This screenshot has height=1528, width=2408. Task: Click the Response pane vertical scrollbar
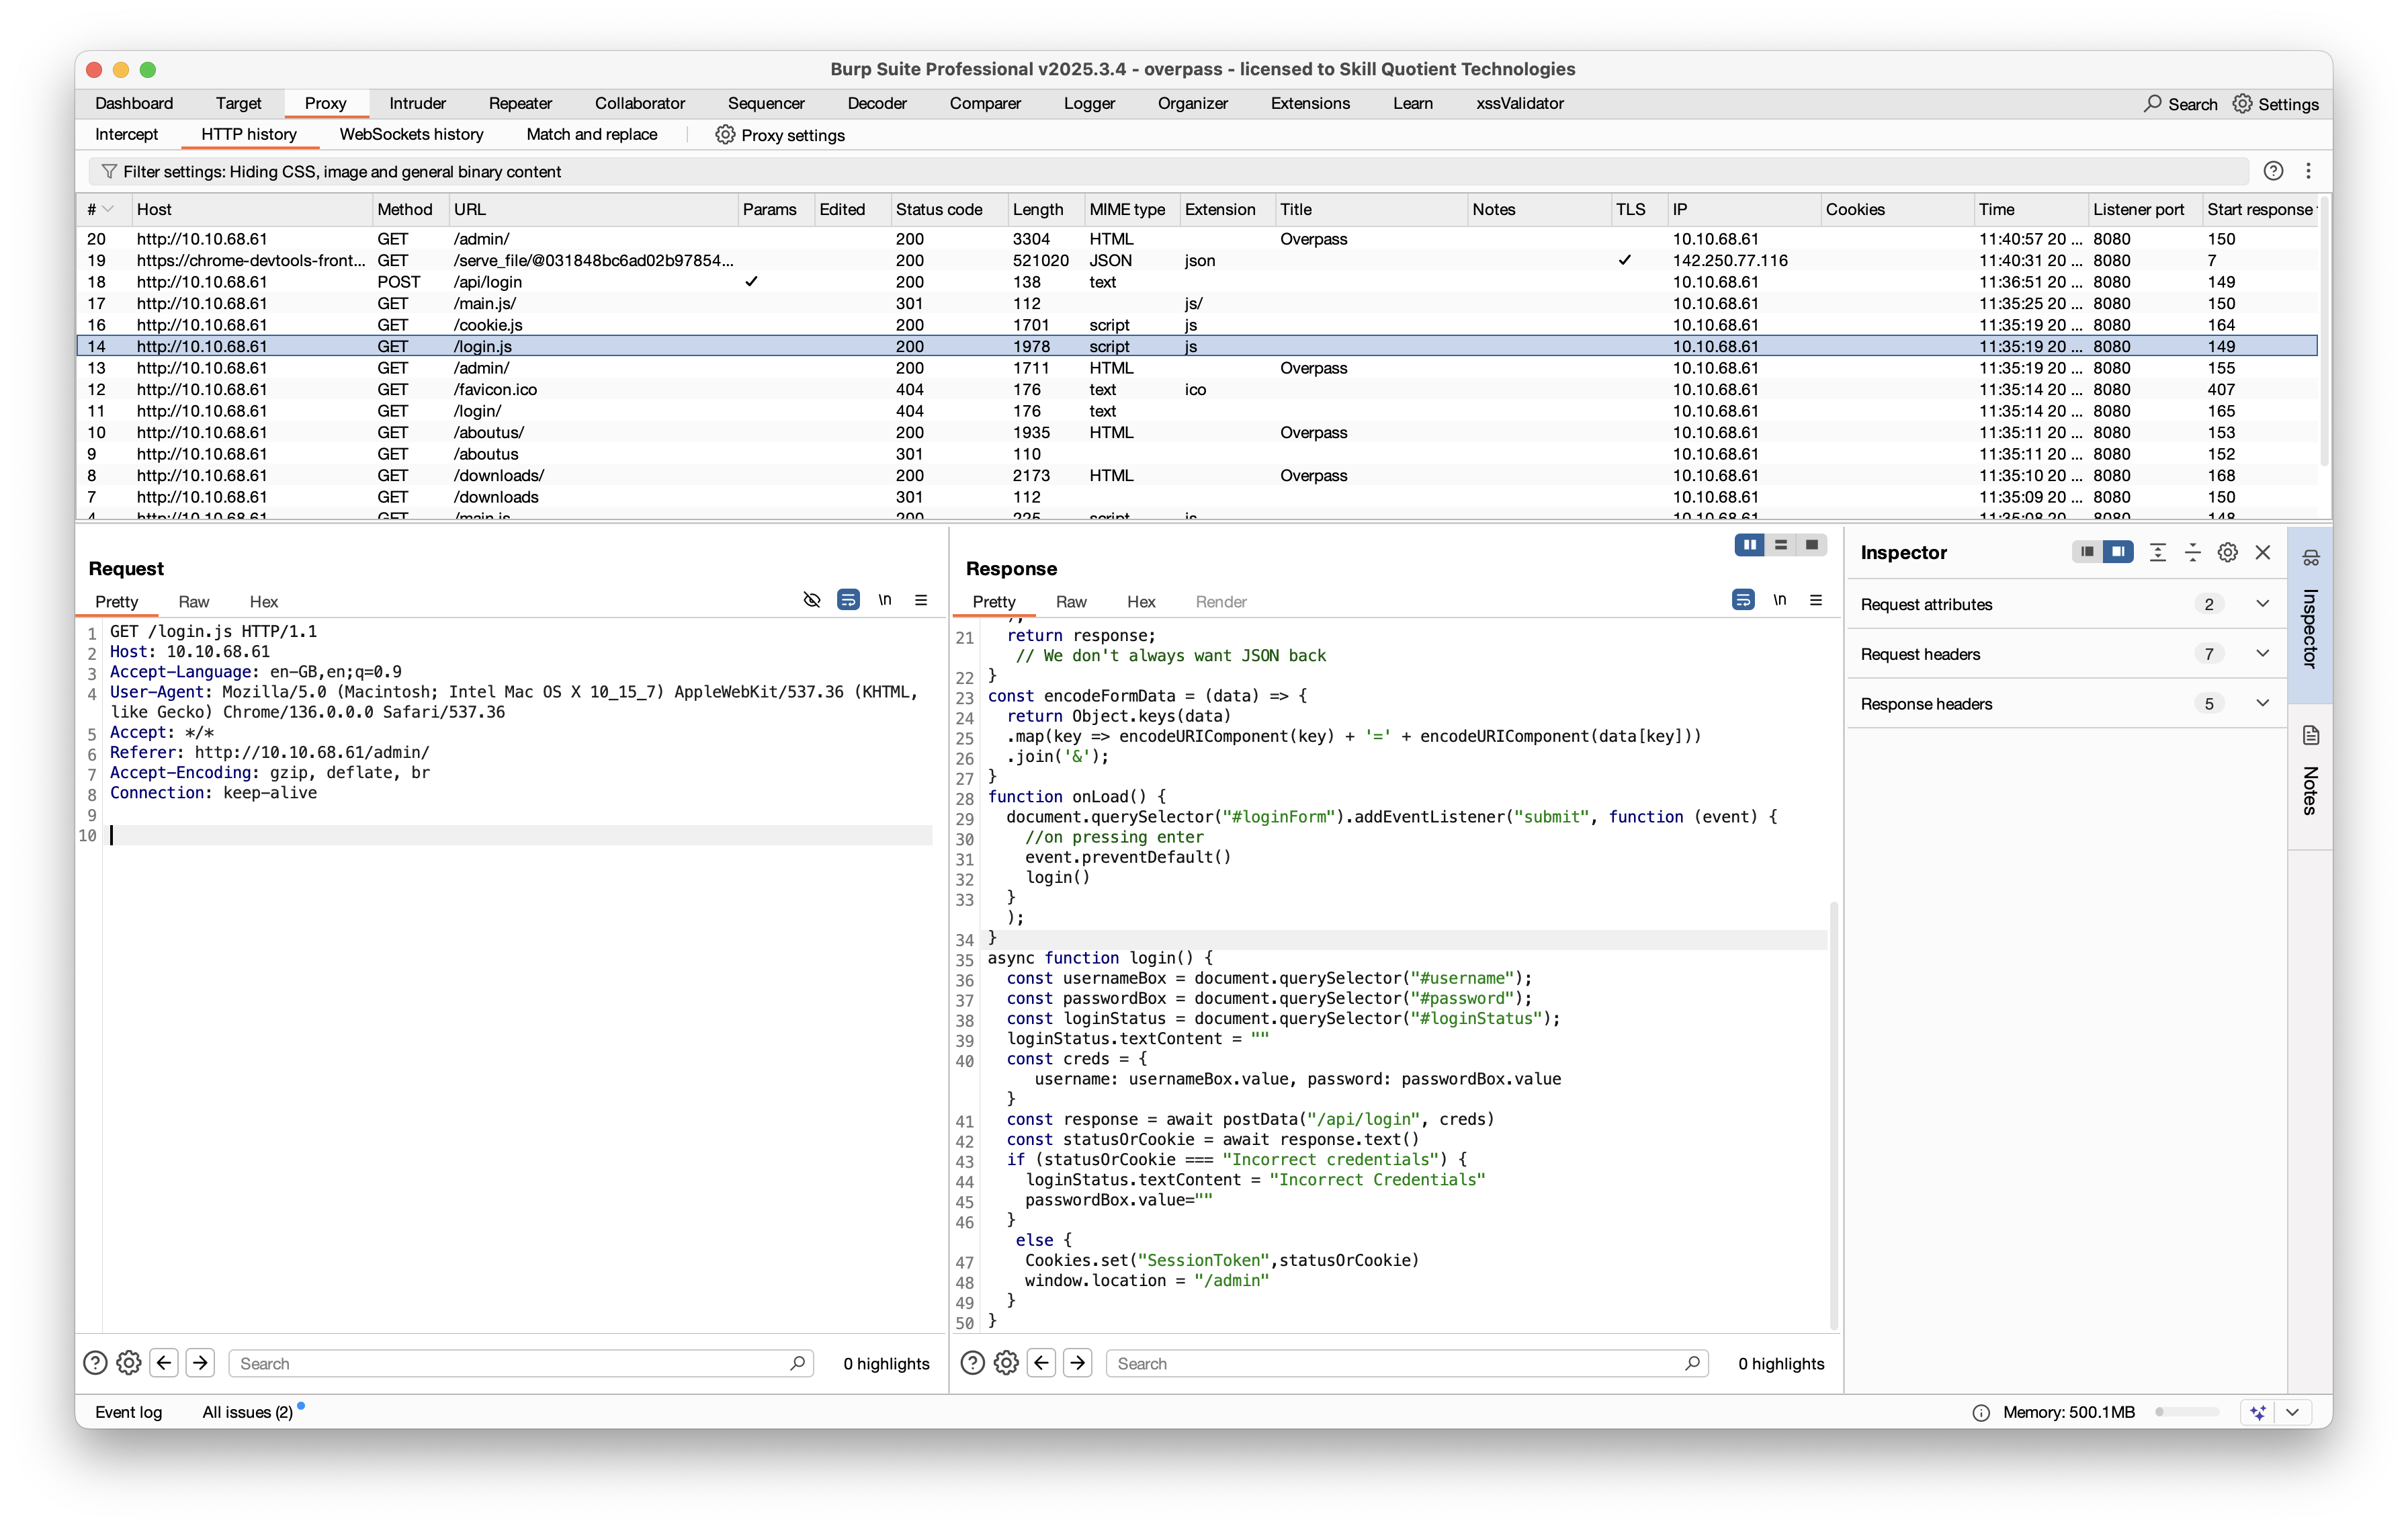point(1834,1115)
